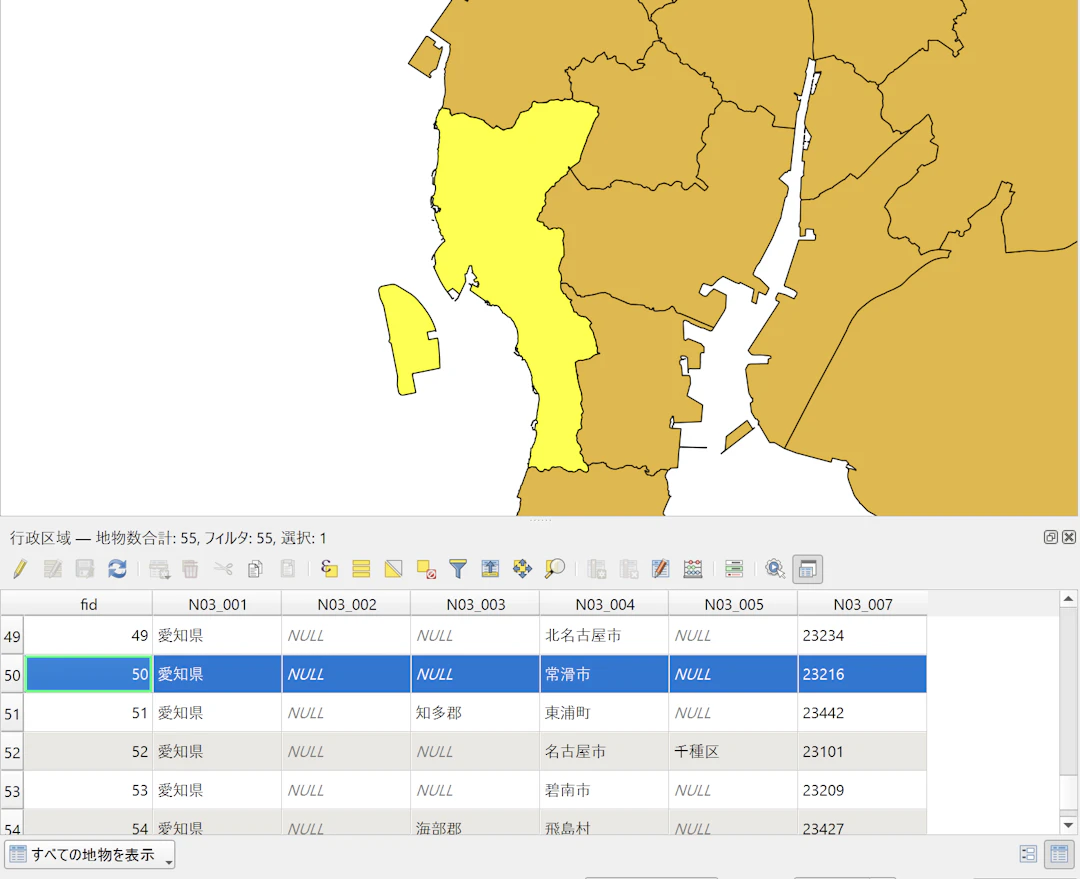Toggle editing mode with the pencil icon

pos(20,569)
